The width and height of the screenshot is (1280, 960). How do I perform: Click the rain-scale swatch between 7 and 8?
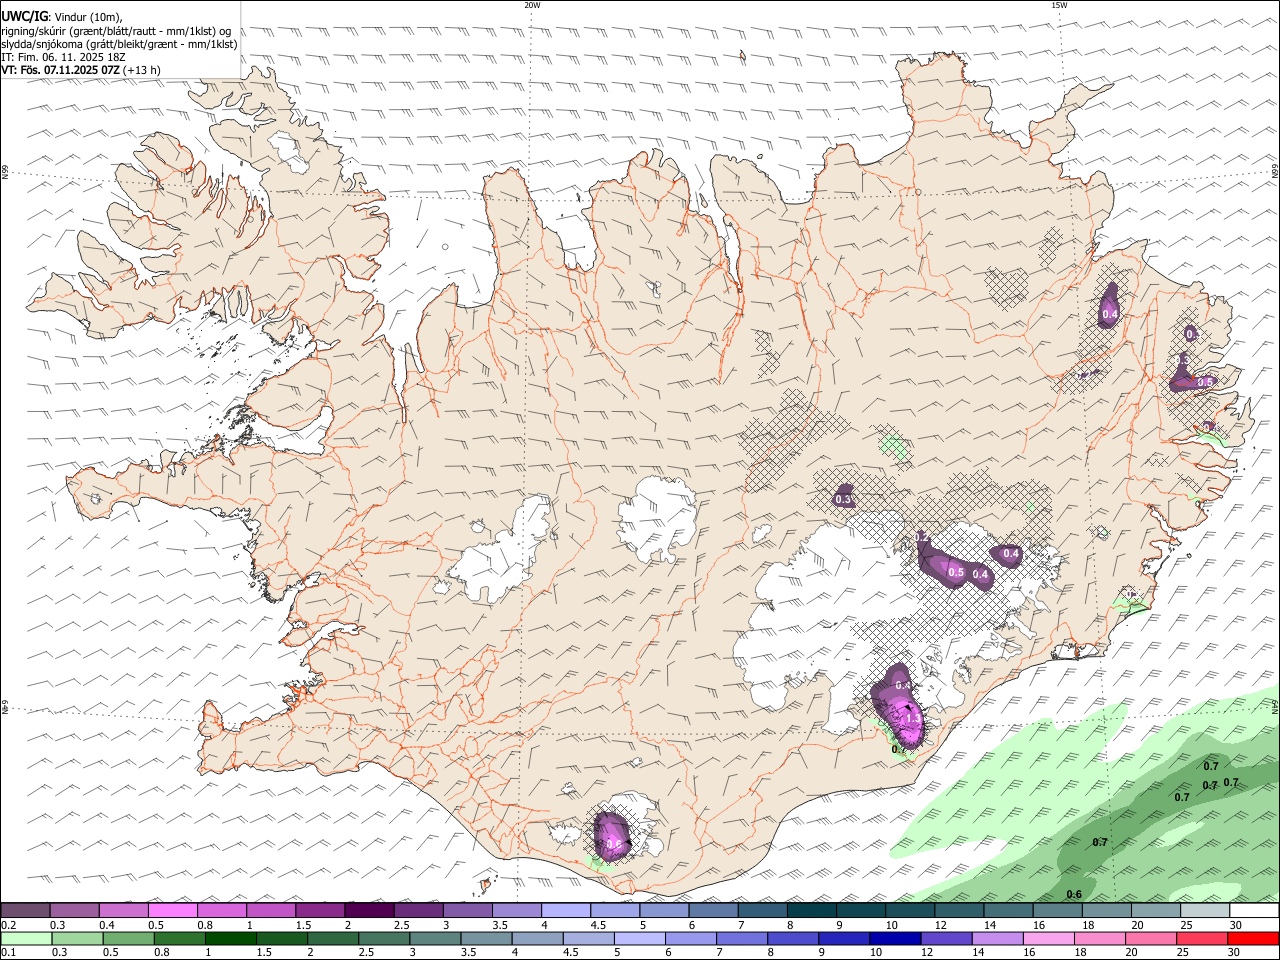click(742, 938)
